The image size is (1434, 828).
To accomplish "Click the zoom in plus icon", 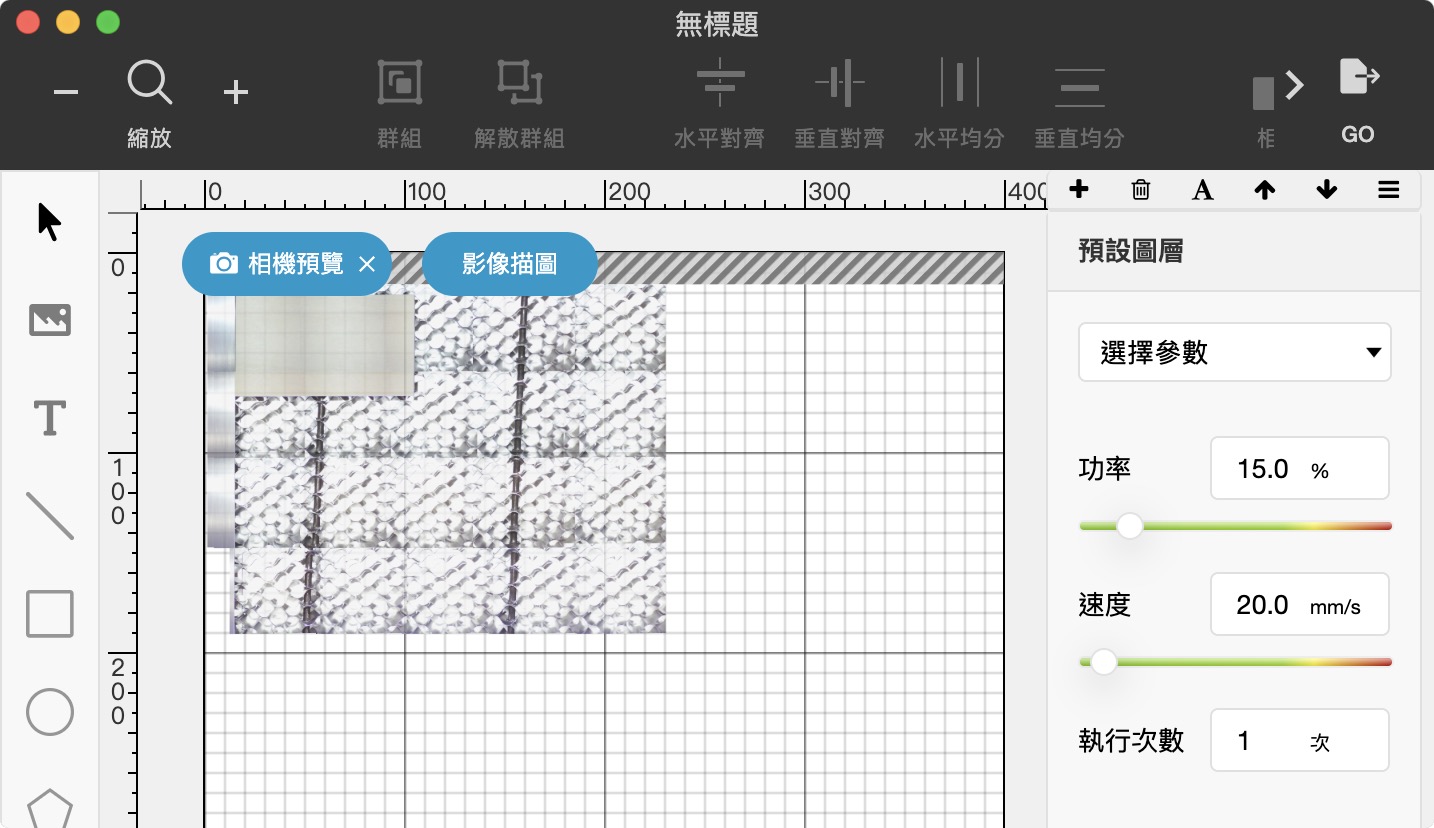I will (x=235, y=93).
